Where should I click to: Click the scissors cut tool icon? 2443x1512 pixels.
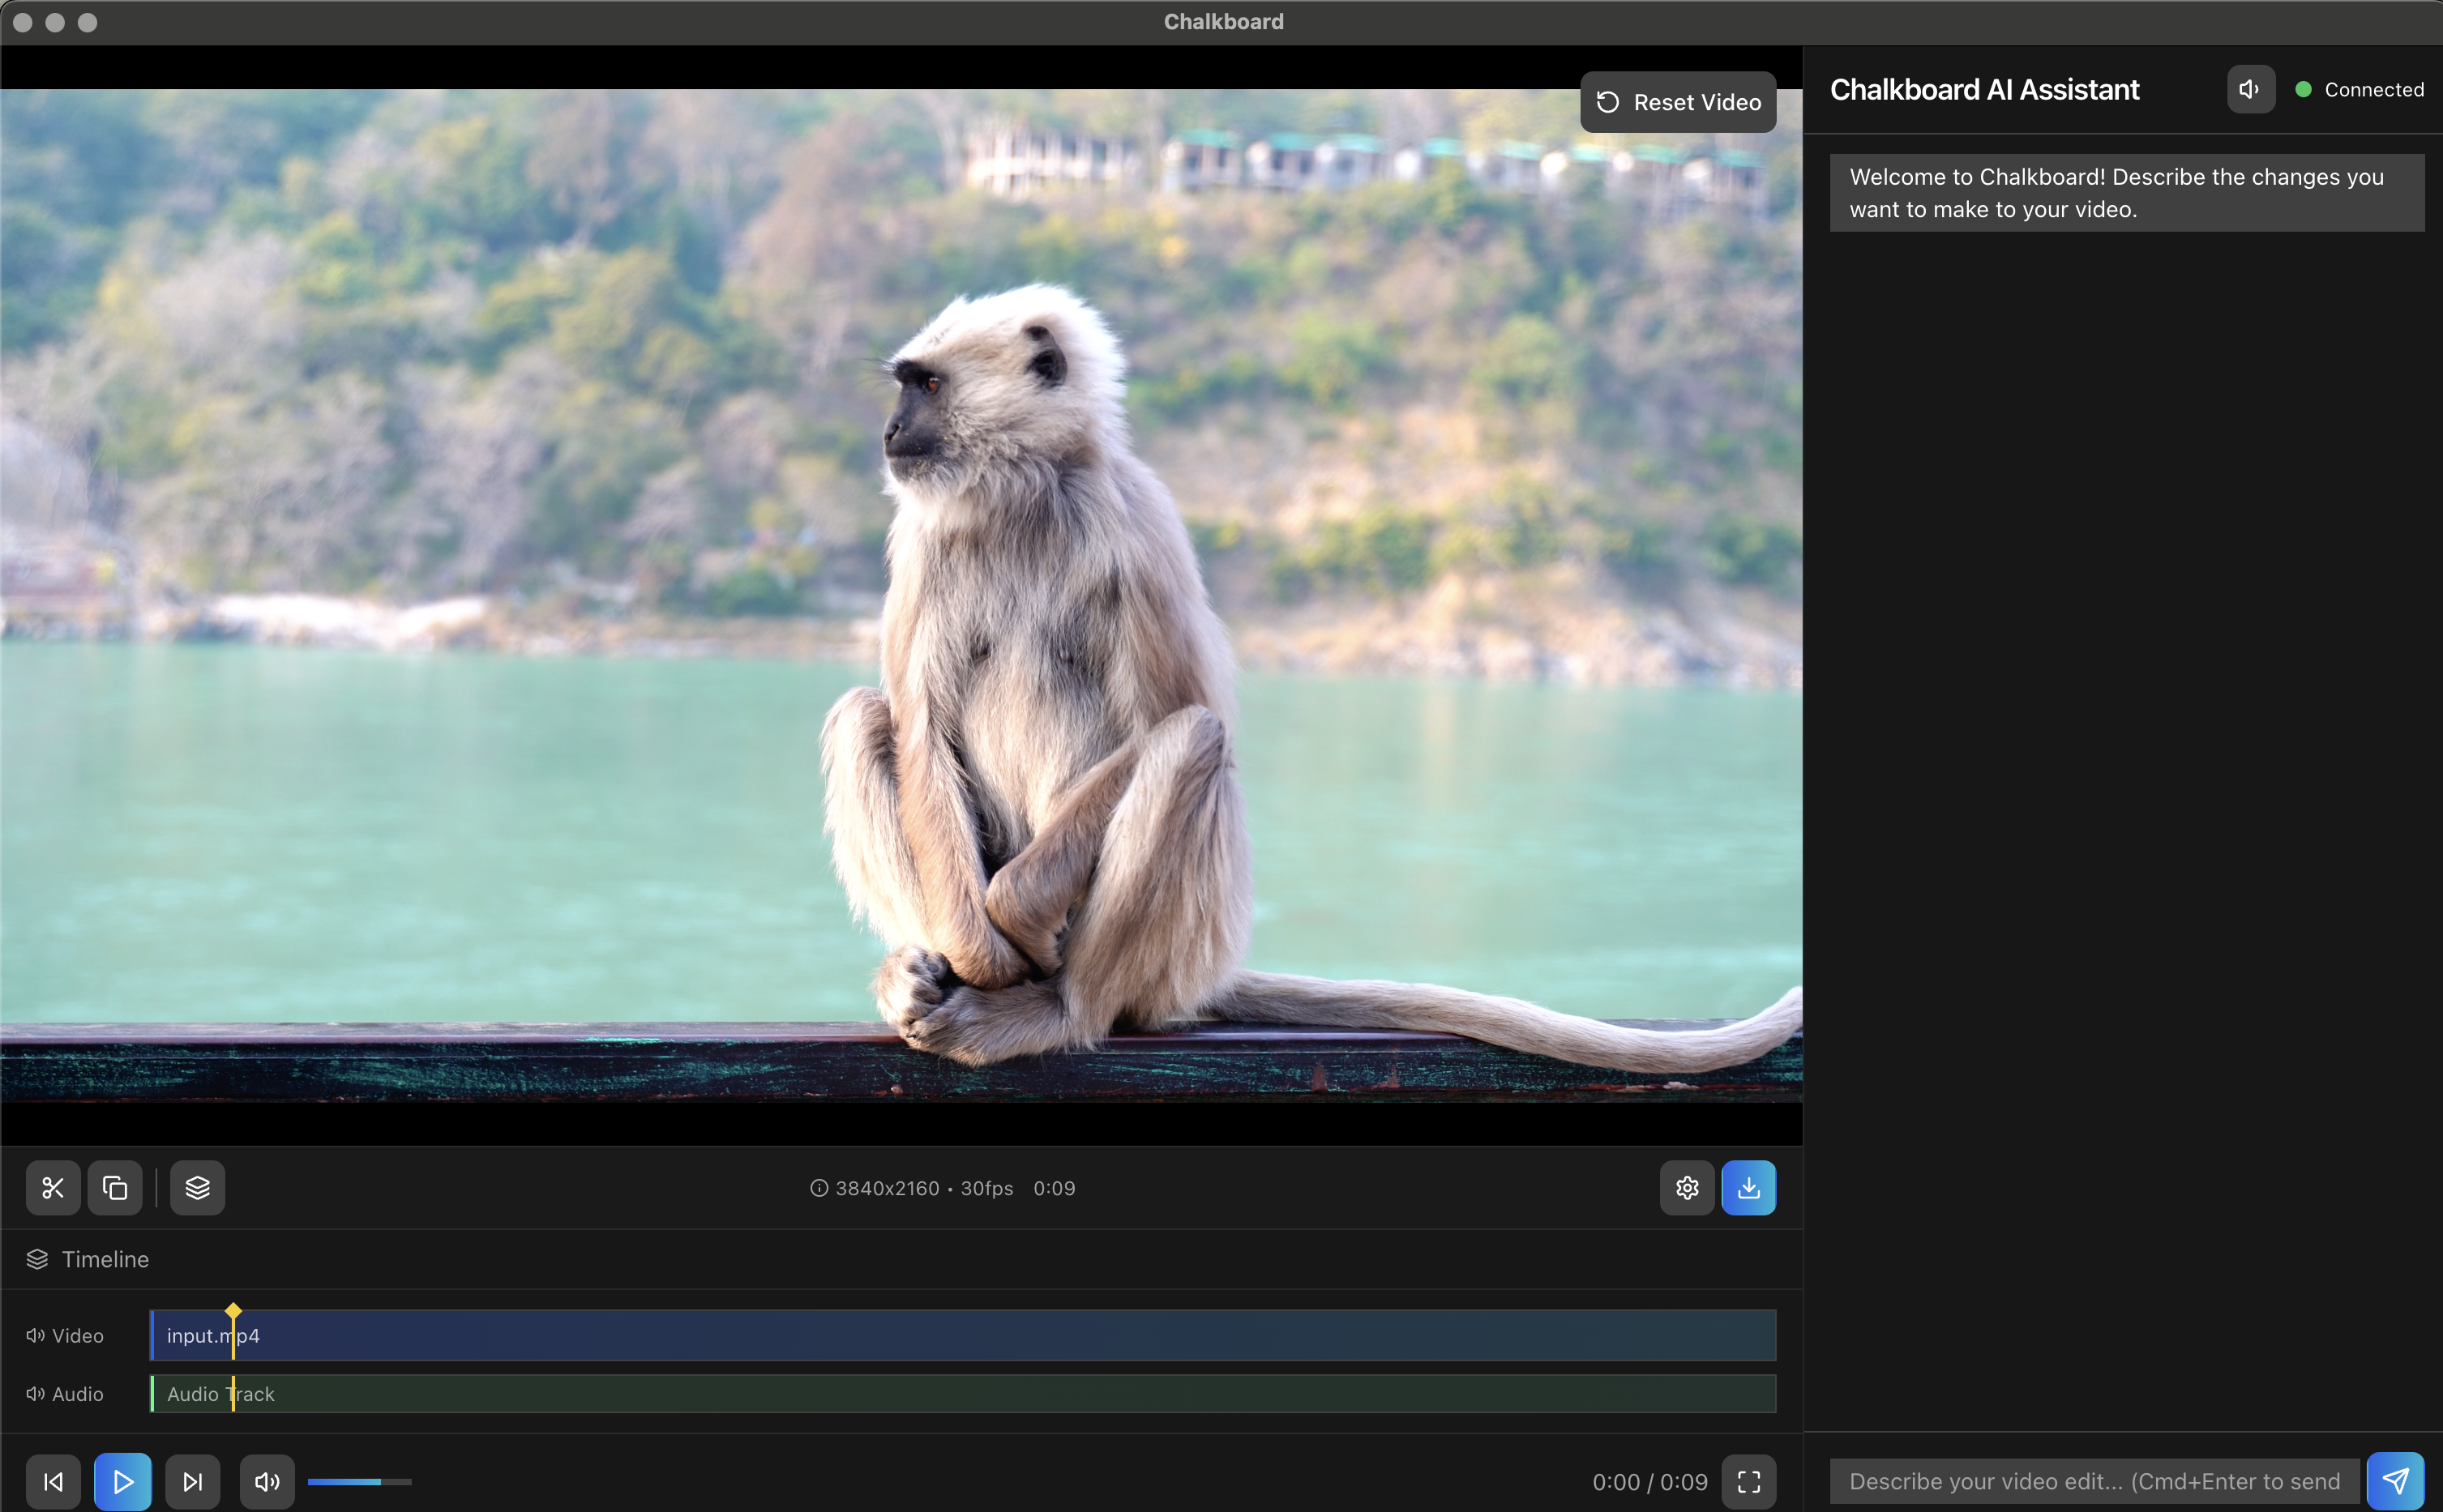(53, 1188)
